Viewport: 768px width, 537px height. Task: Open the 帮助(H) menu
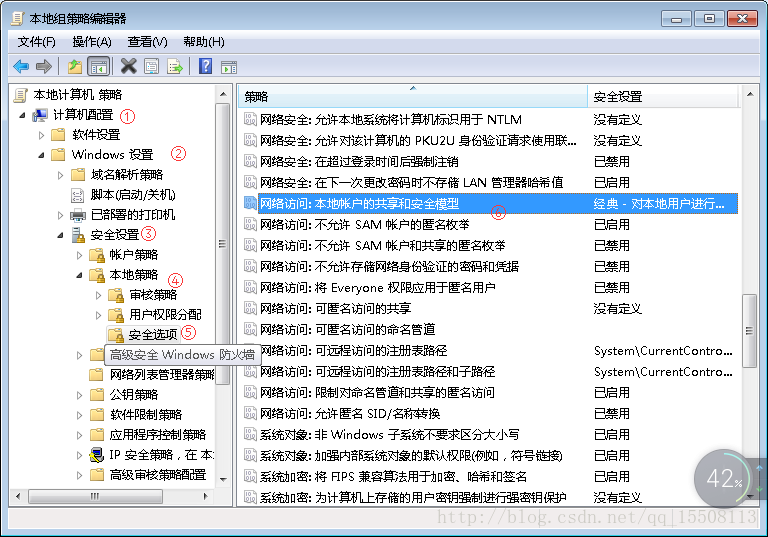tap(204, 42)
